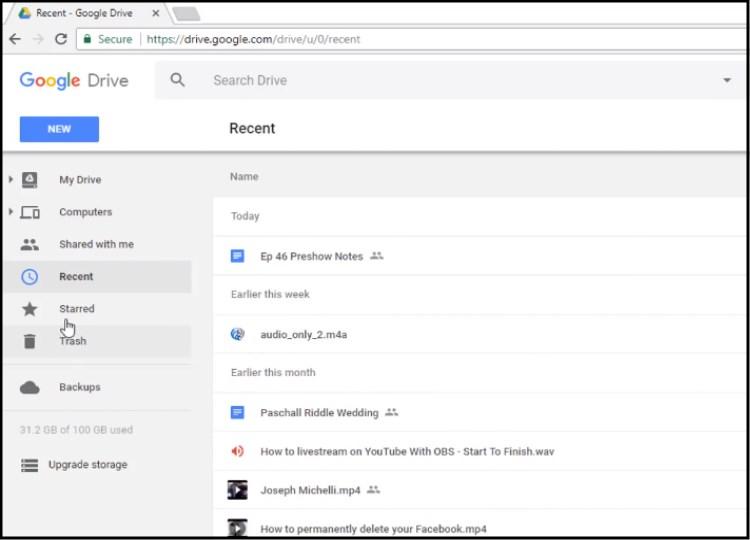This screenshot has width=750, height=540.
Task: Click into the Search Drive field
Action: coord(450,80)
